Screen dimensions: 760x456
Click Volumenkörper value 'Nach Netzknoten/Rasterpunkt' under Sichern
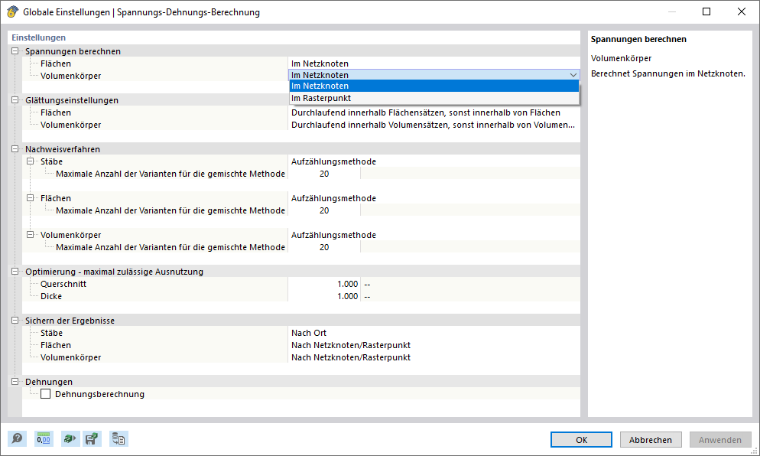[x=350, y=357]
